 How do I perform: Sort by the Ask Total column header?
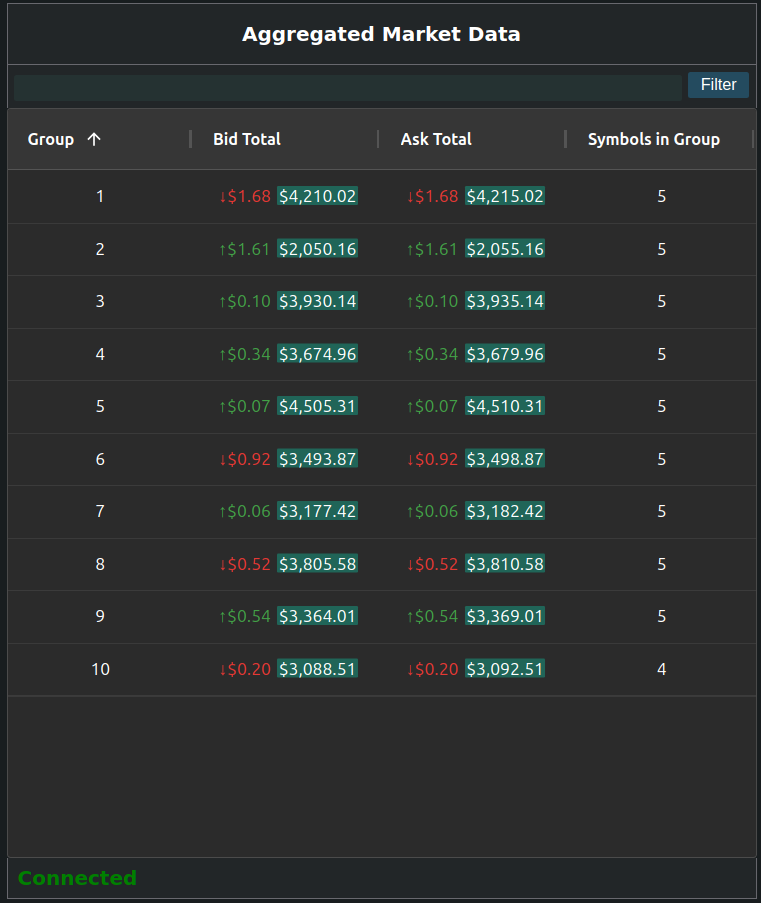point(436,139)
